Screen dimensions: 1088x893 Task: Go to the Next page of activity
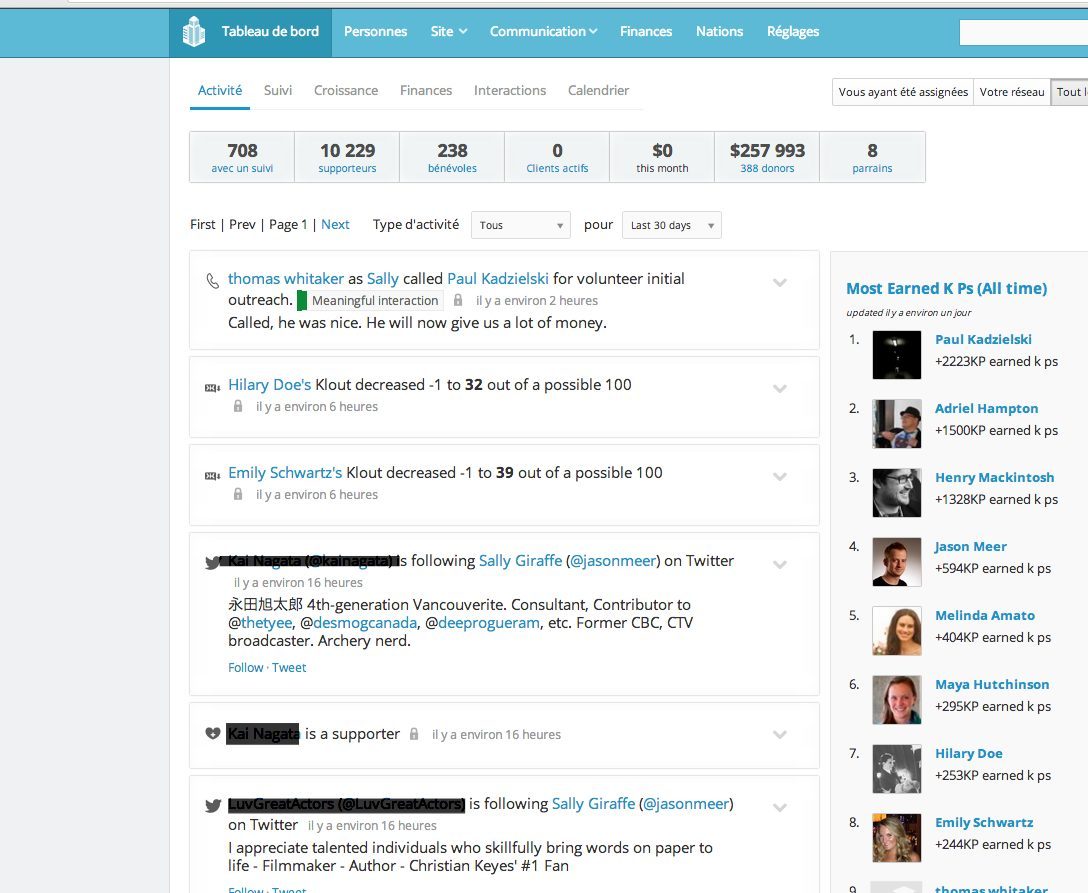(335, 224)
